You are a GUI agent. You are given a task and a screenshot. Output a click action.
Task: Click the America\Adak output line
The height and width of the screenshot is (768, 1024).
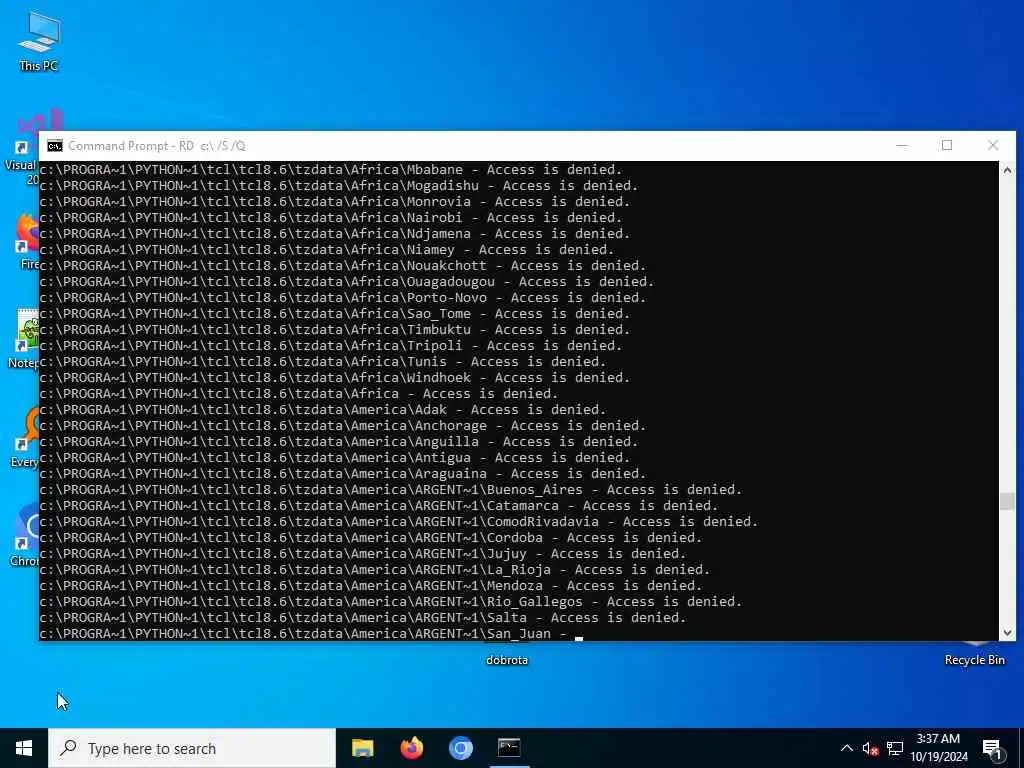tap(323, 409)
